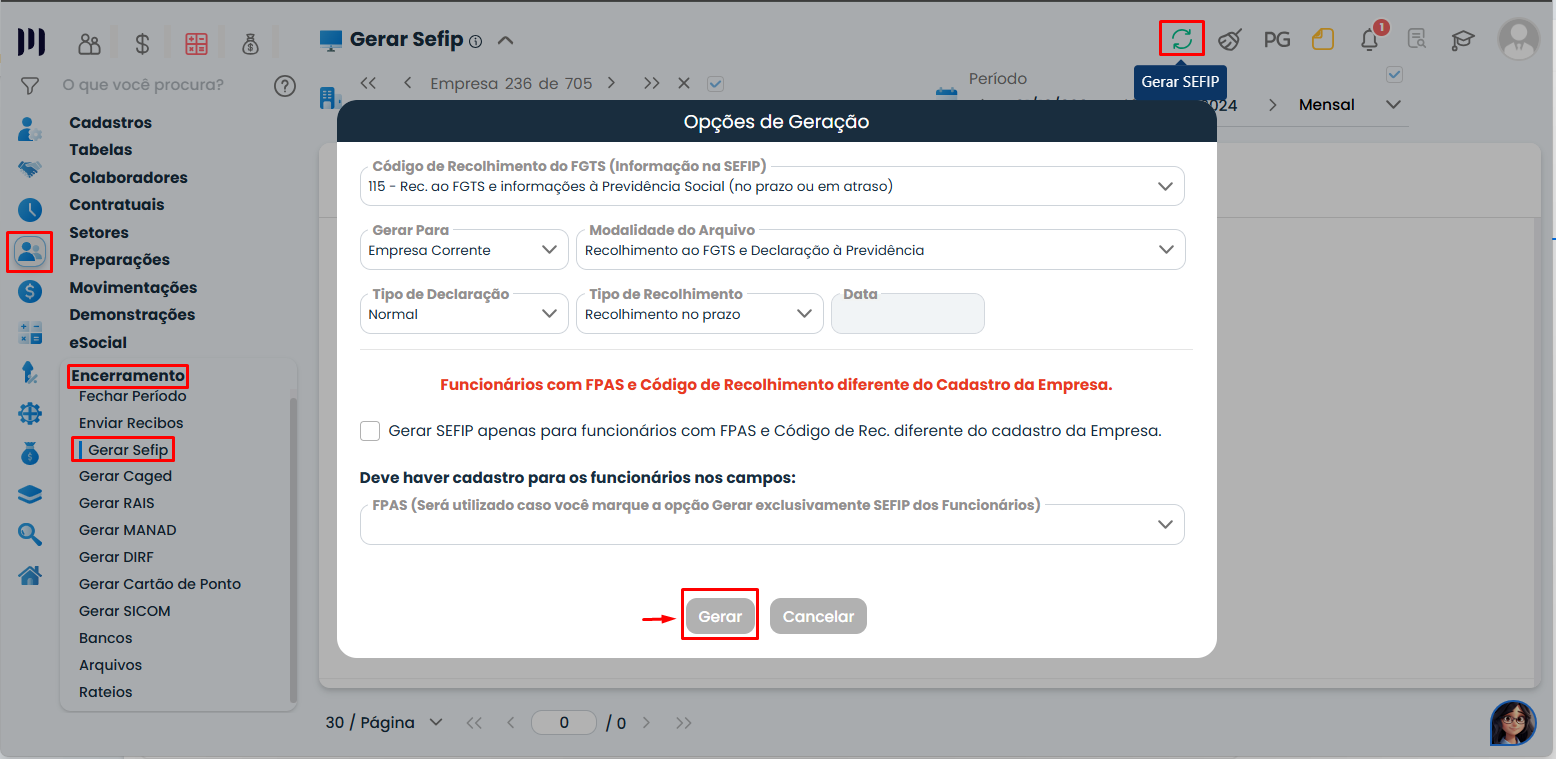This screenshot has width=1556, height=759.
Task: Select the user-with-gear sidebar icon
Action: pos(30,128)
